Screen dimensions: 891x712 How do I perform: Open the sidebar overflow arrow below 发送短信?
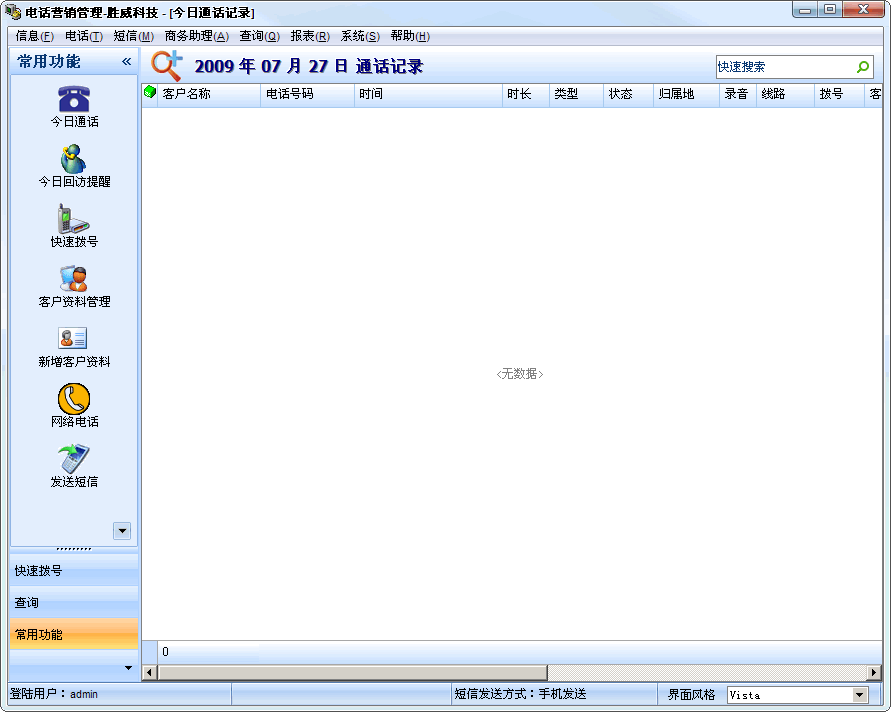122,531
